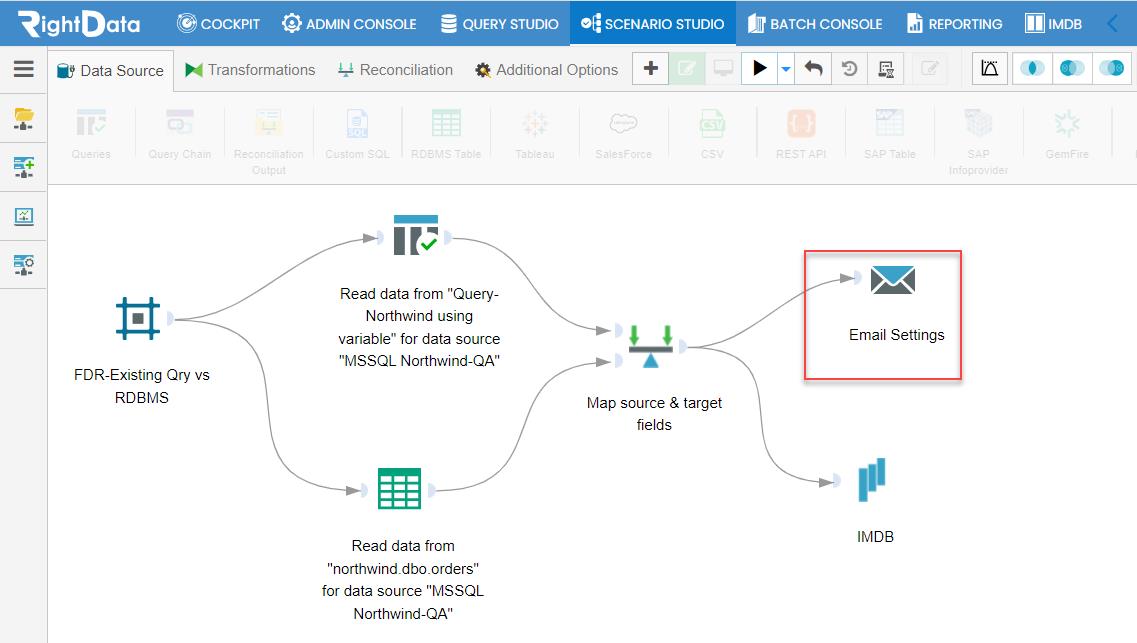Click the Email Settings envelope node
The image size is (1137, 643).
pyautogui.click(x=893, y=280)
